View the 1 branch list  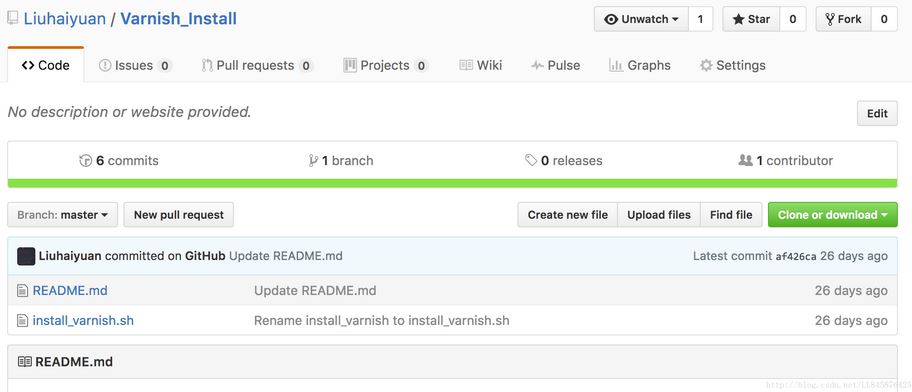coord(341,161)
